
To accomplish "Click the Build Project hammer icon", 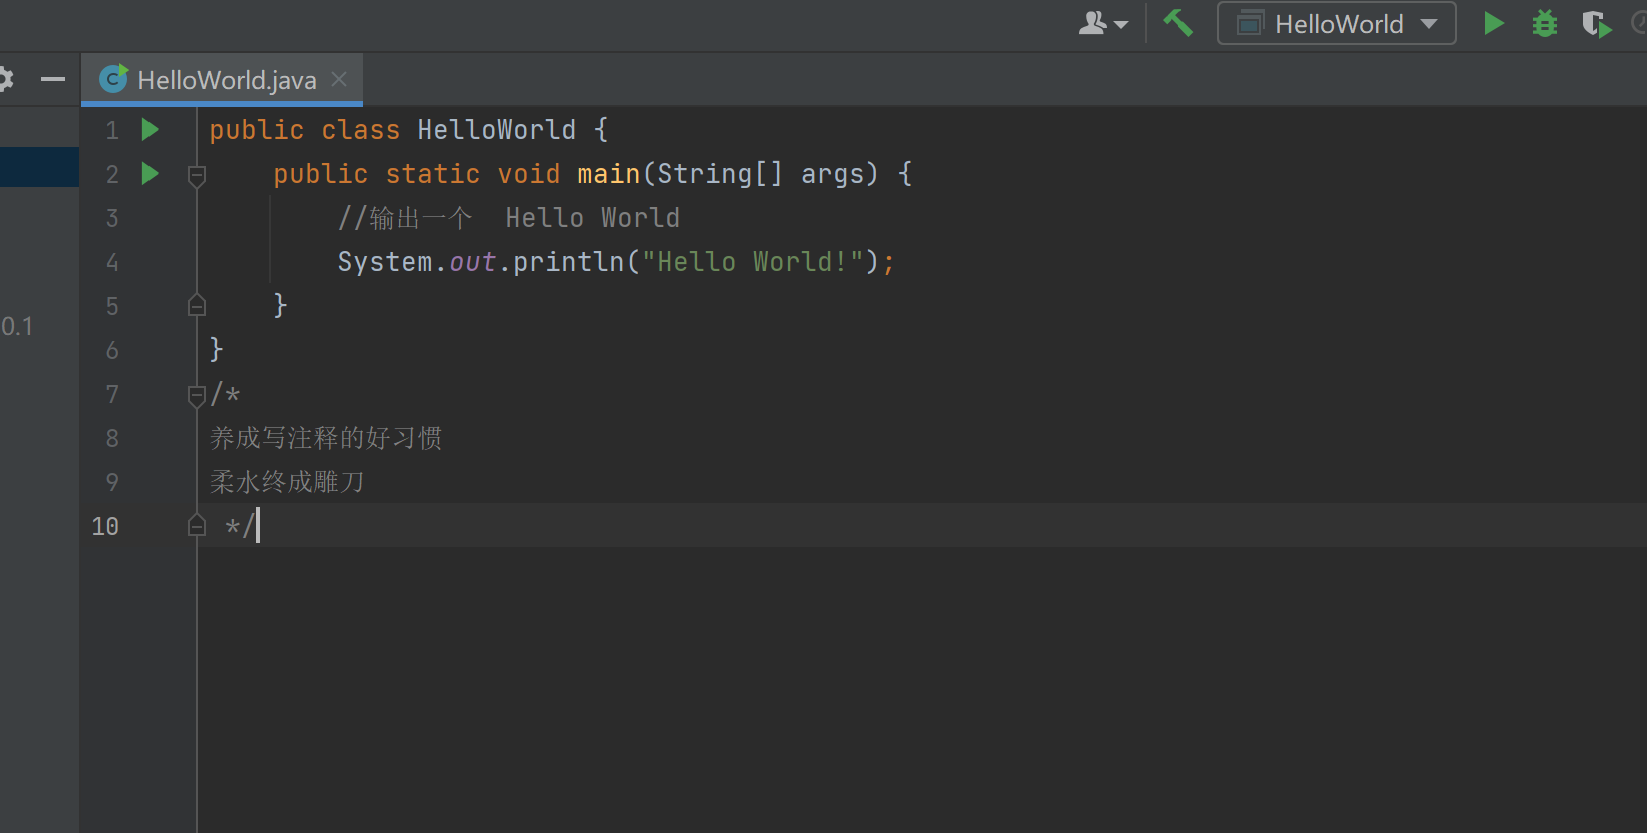I will click(x=1178, y=23).
